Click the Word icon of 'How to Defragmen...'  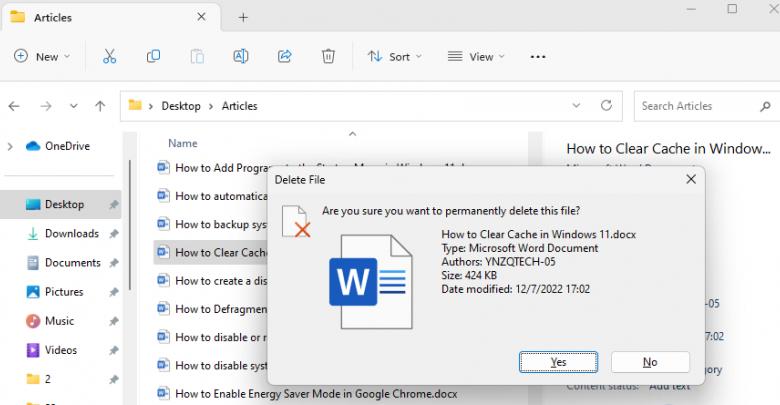(x=163, y=308)
